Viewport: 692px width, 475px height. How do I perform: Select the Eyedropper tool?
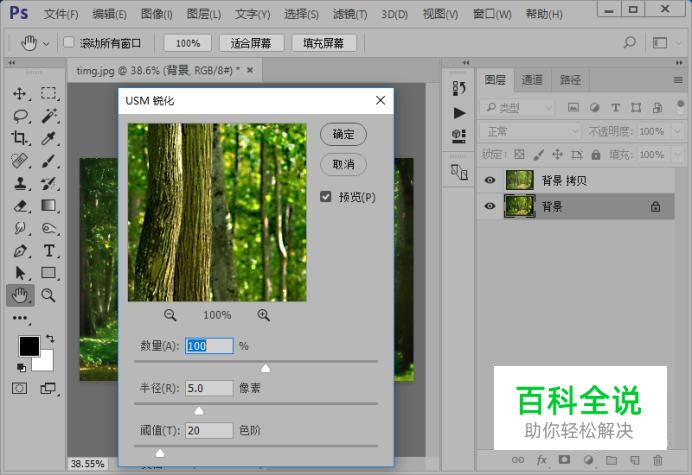pyautogui.click(x=49, y=138)
